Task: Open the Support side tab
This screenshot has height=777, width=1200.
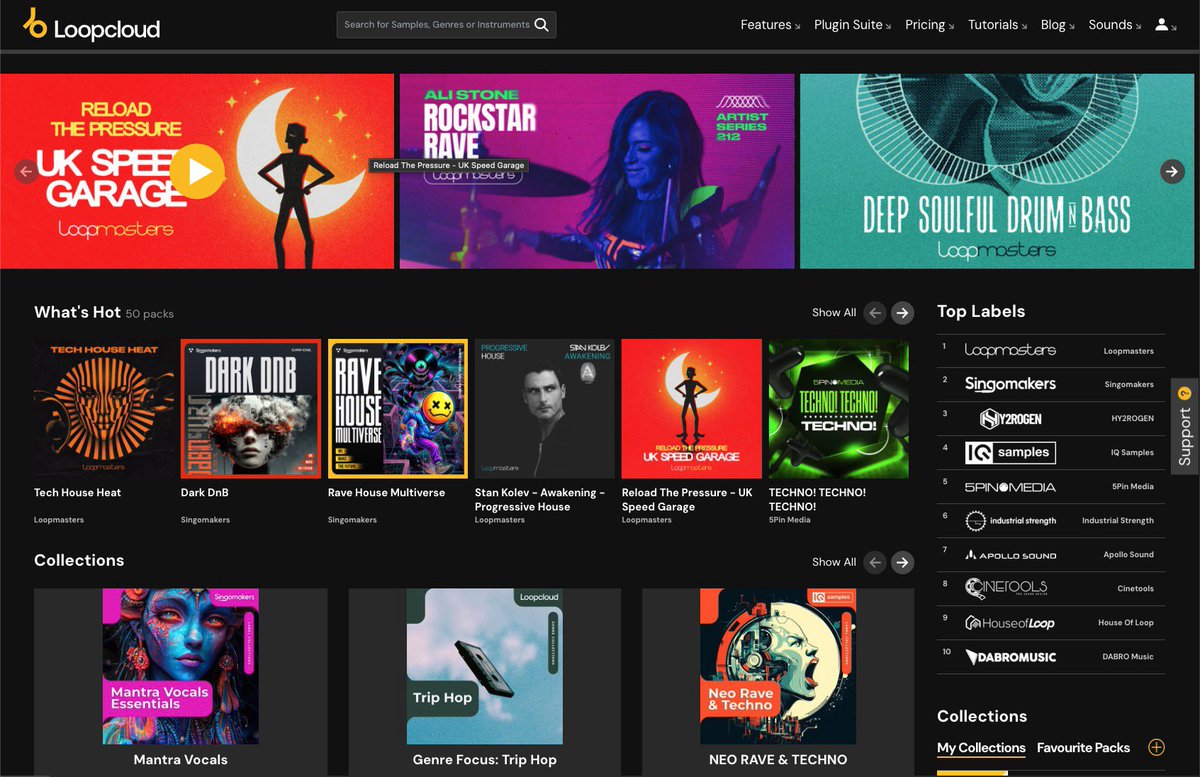Action: point(1185,425)
